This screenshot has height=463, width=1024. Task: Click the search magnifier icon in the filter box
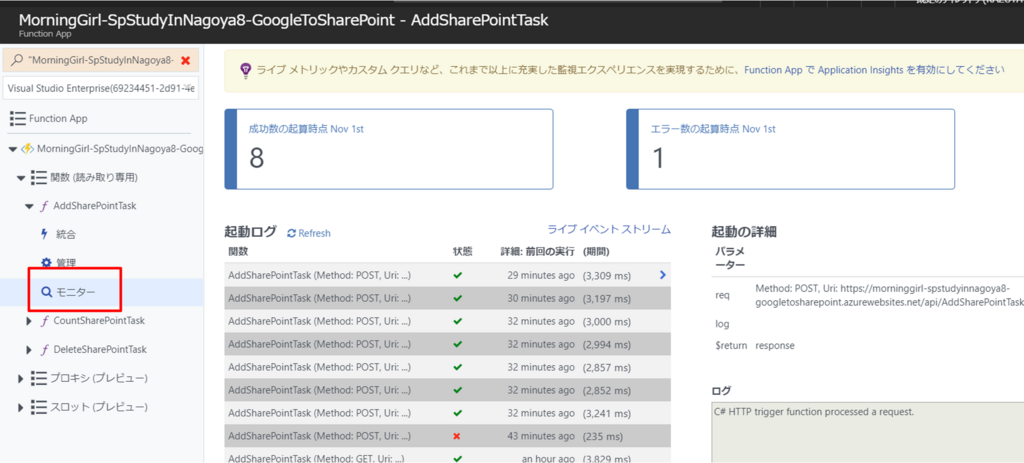(x=18, y=60)
